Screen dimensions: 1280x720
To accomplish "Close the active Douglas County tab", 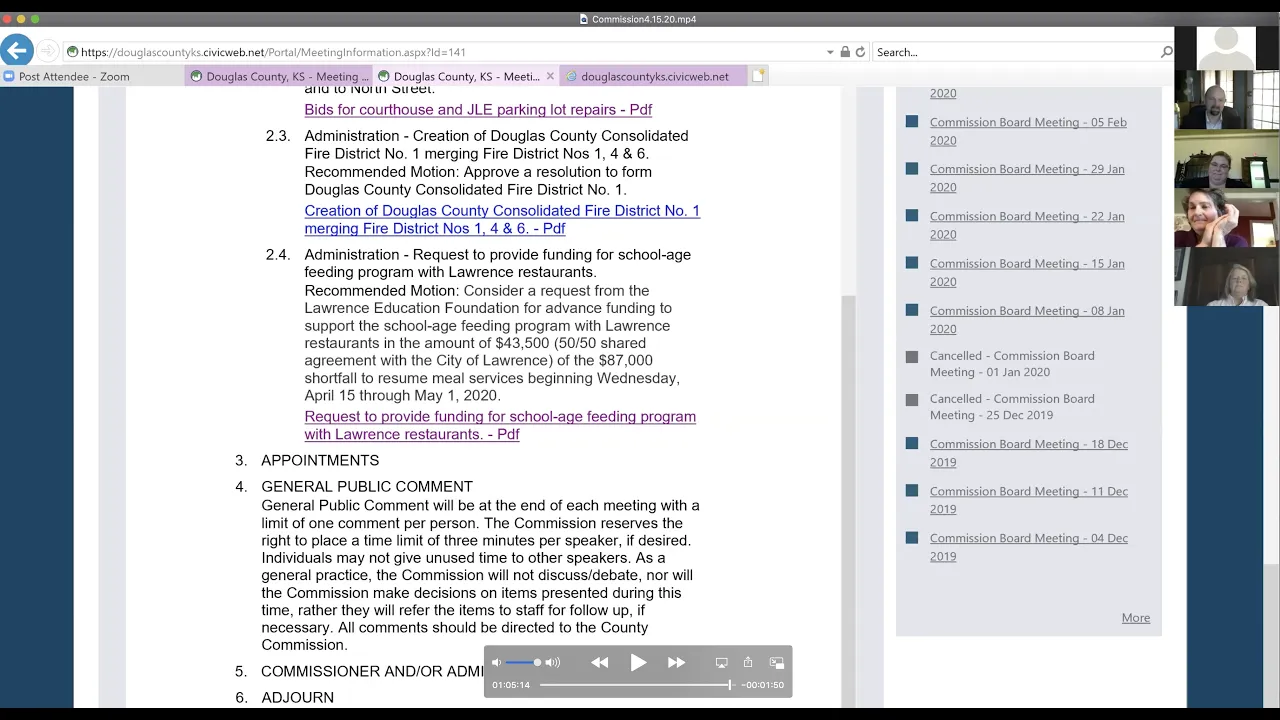I will coord(550,76).
